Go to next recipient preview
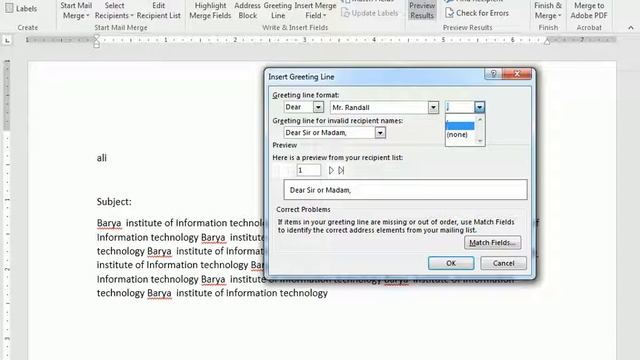Image resolution: width=640 pixels, height=360 pixels. click(x=331, y=170)
